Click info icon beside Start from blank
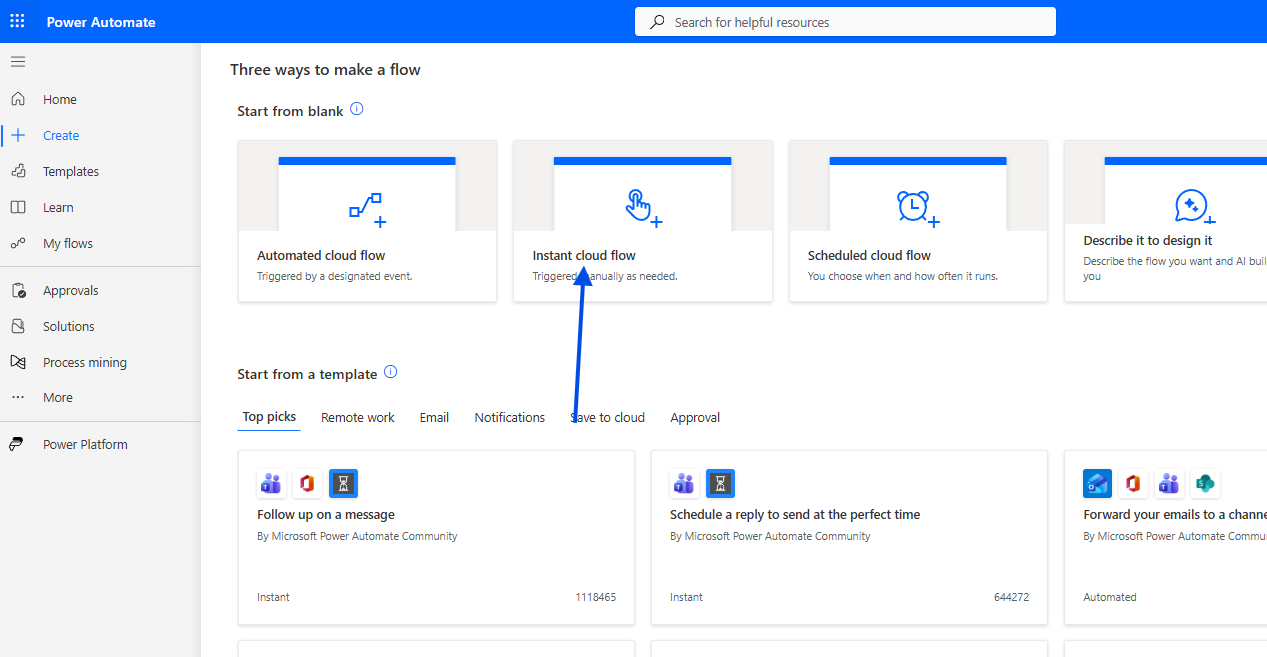Screen dimensions: 1267x657 [357, 109]
